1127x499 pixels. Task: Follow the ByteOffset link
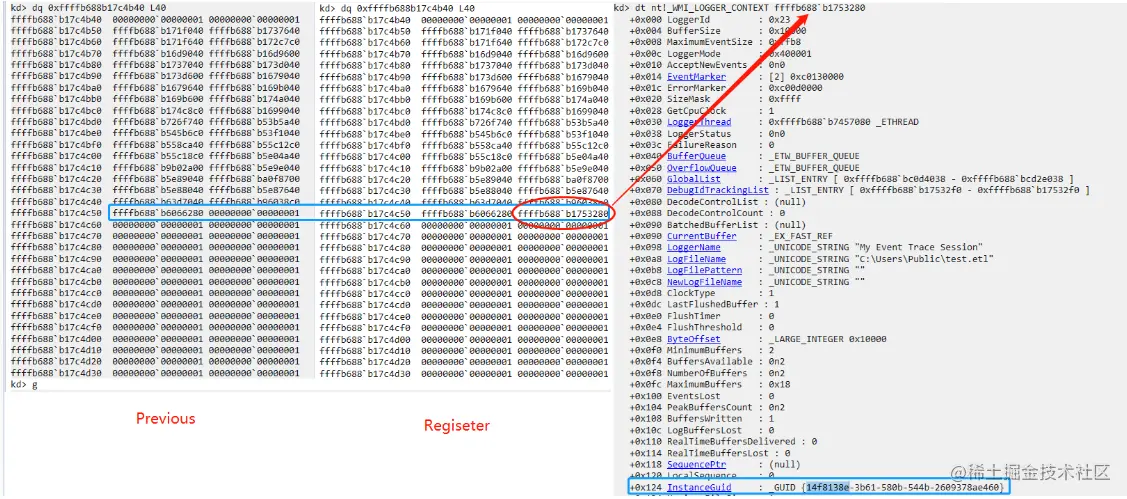[693, 339]
